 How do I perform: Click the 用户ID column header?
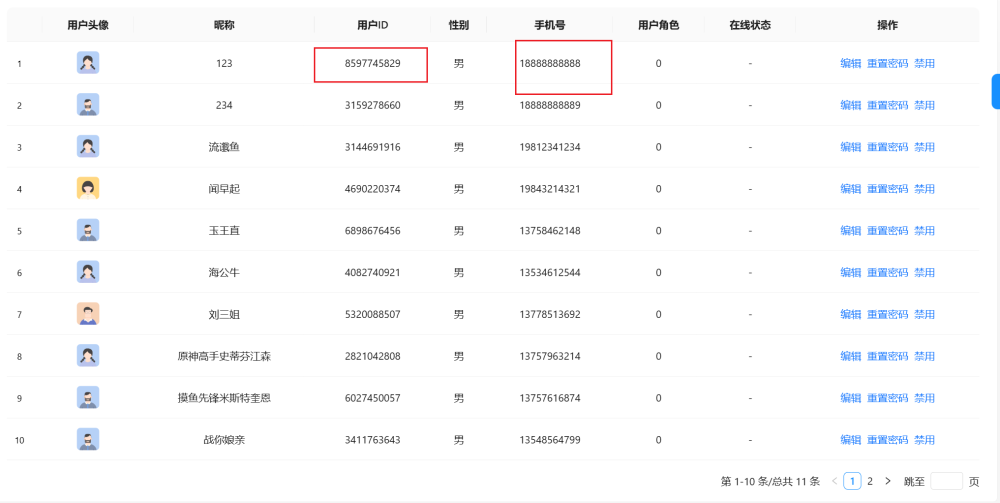[372, 25]
